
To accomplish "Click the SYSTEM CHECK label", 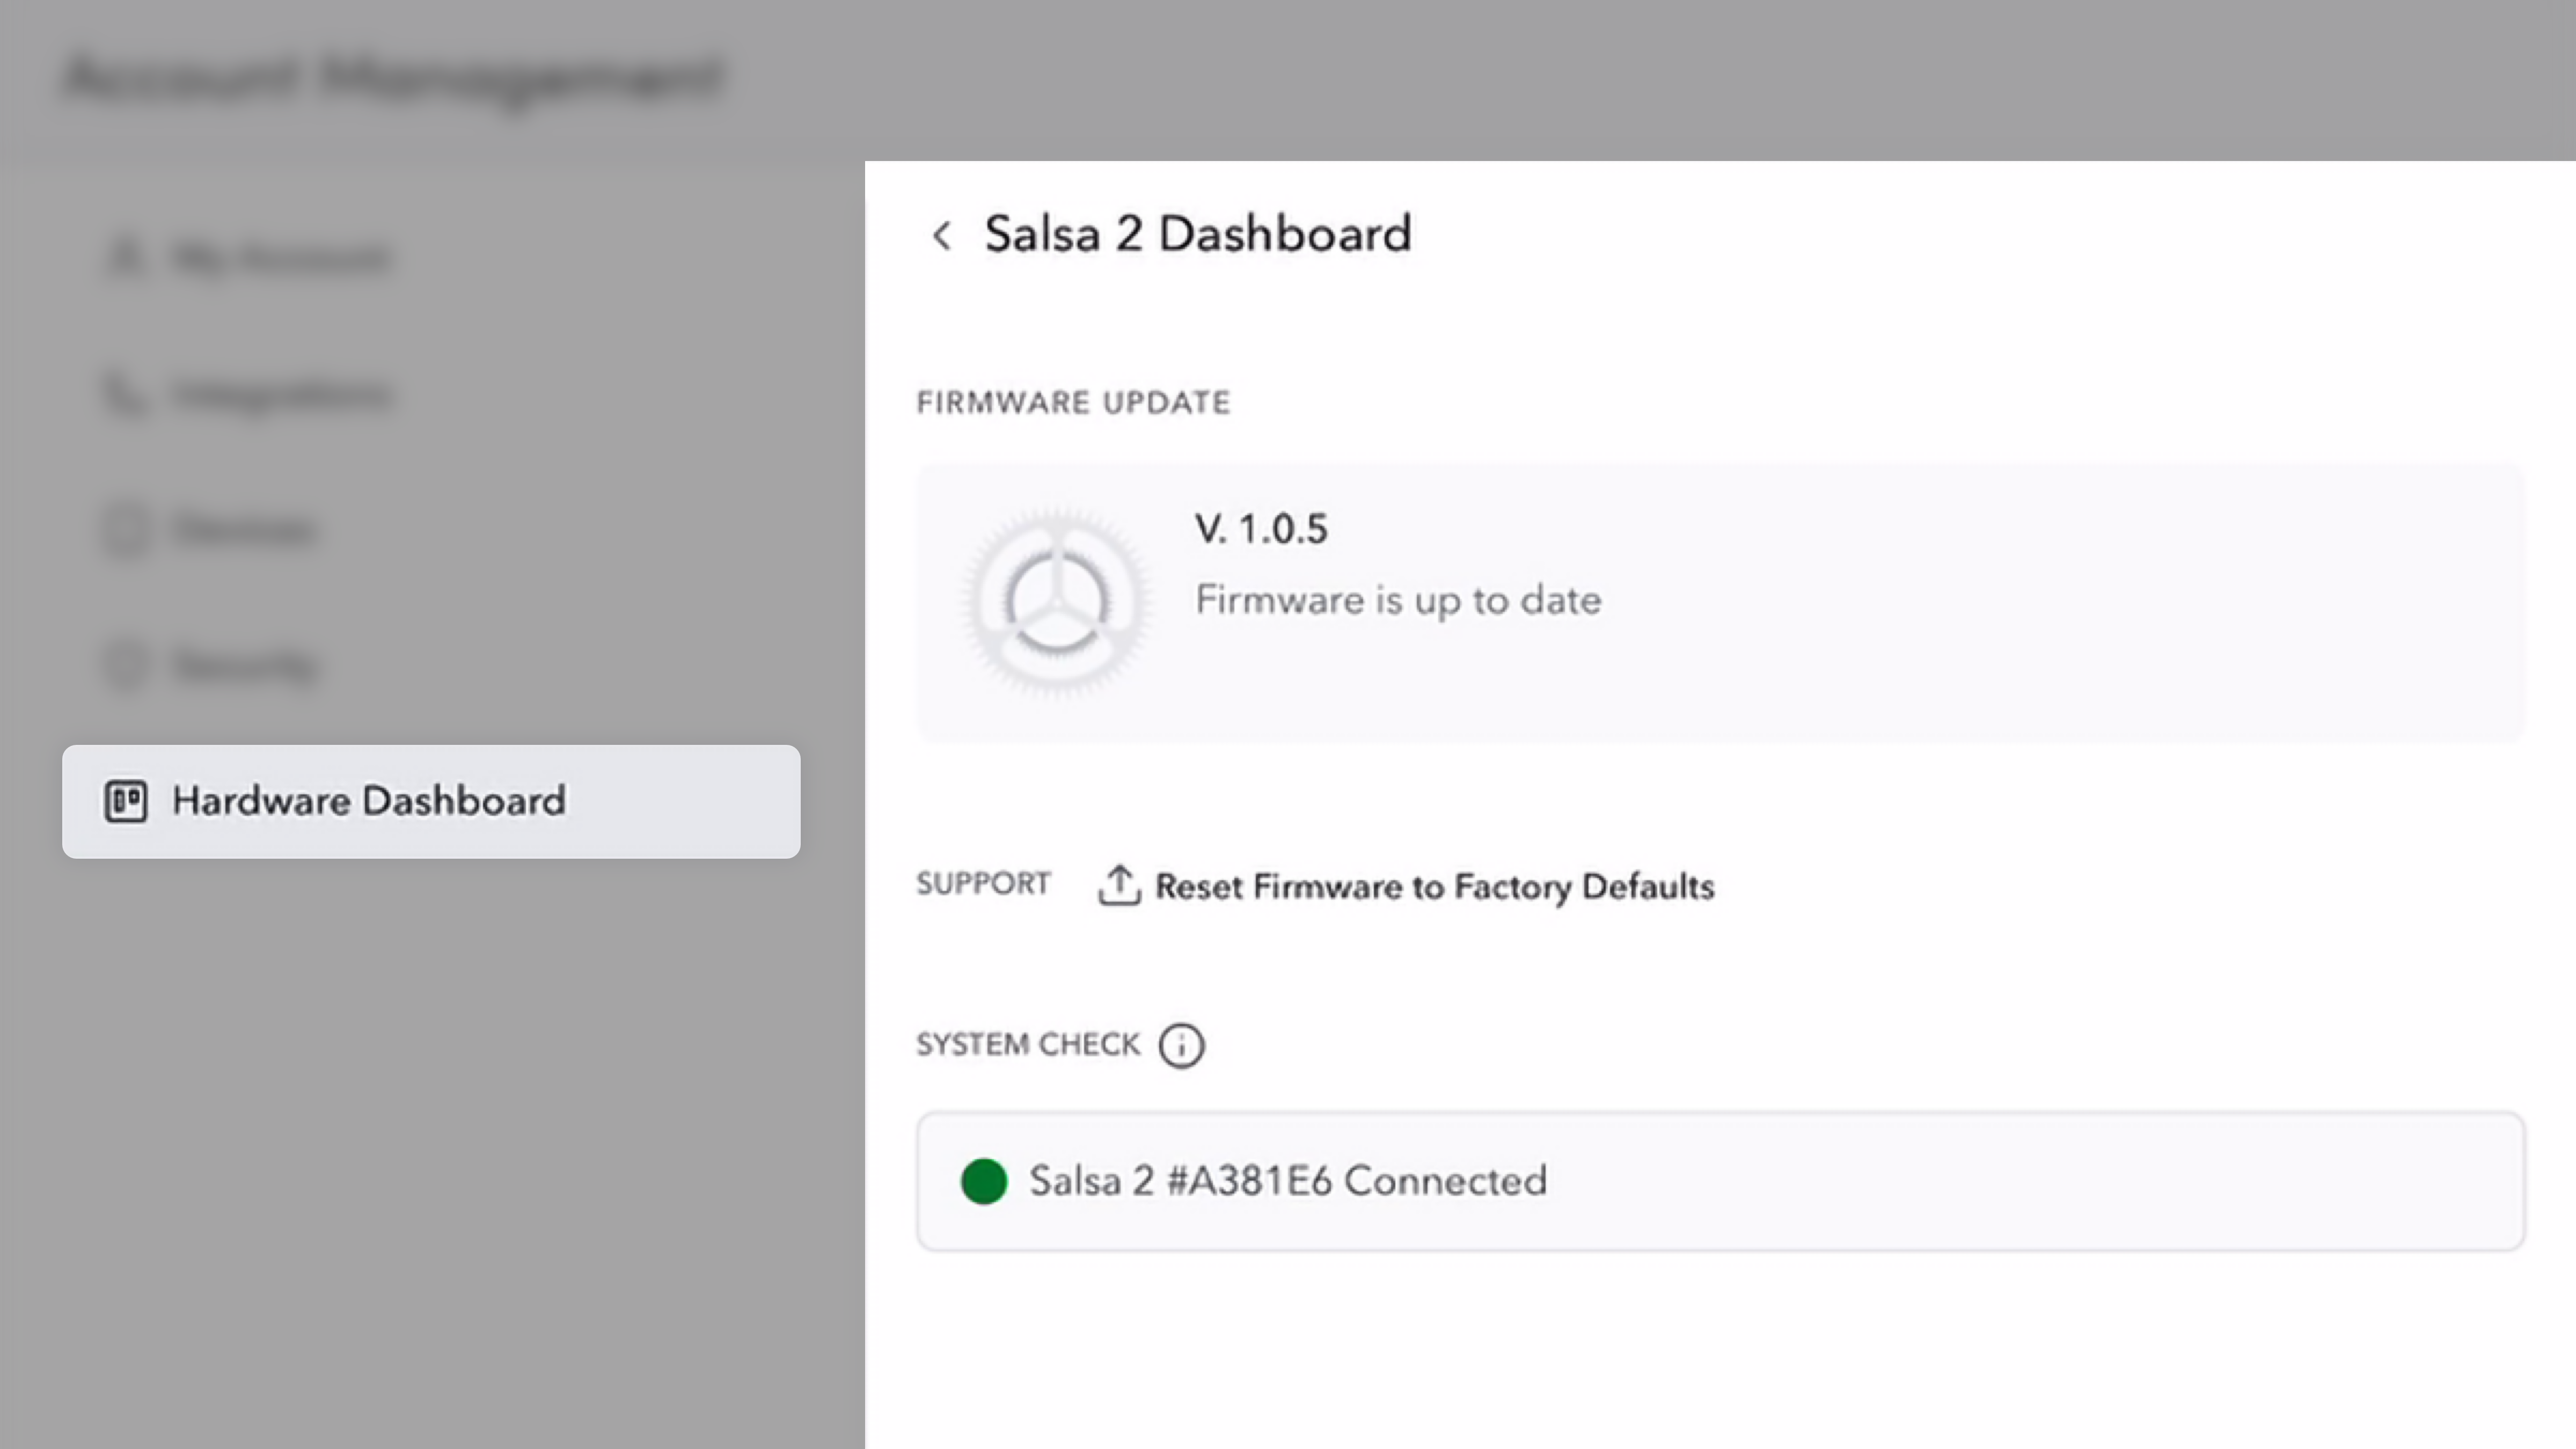I will (1028, 1045).
